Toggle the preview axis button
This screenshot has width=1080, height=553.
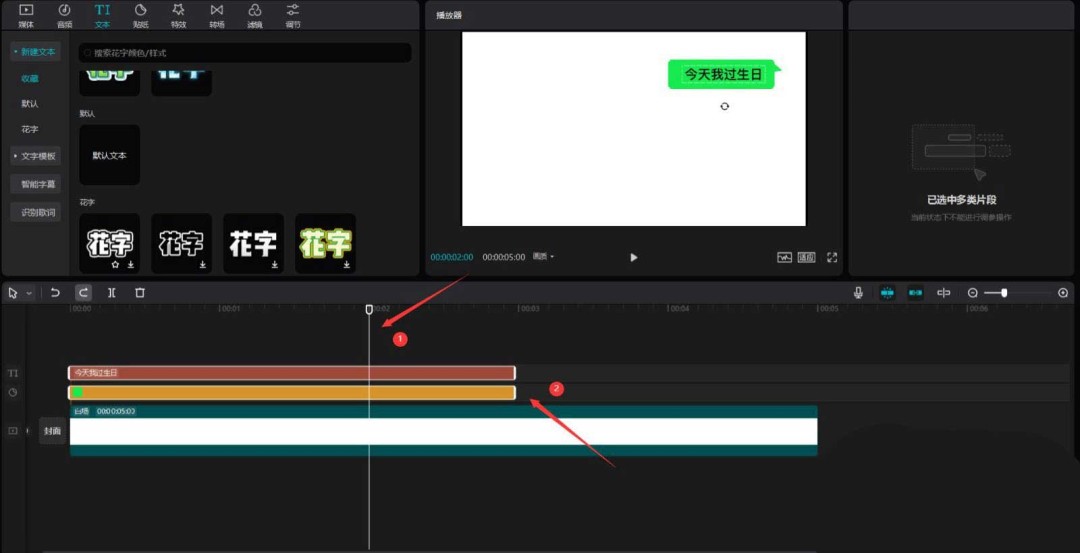click(943, 293)
